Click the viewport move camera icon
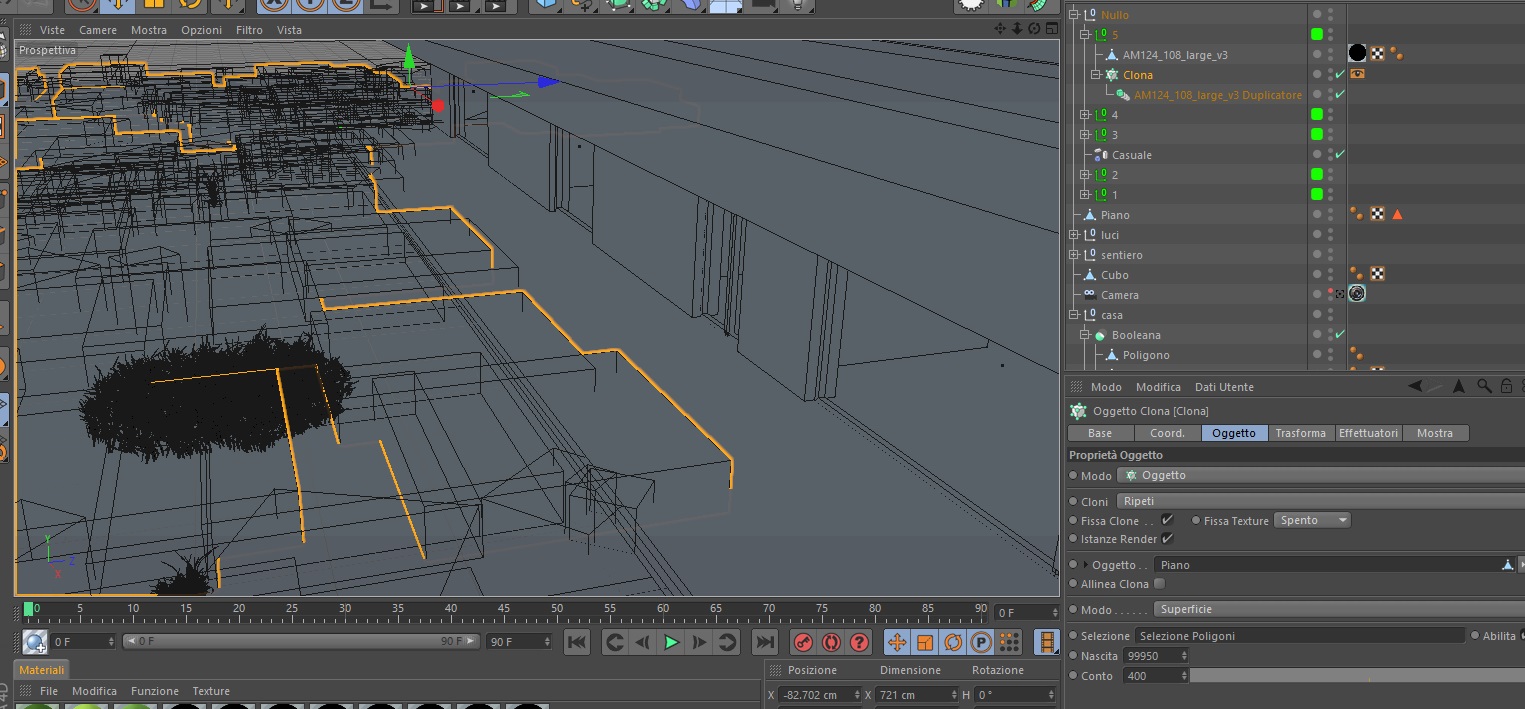The image size is (1525, 709). tap(1001, 29)
